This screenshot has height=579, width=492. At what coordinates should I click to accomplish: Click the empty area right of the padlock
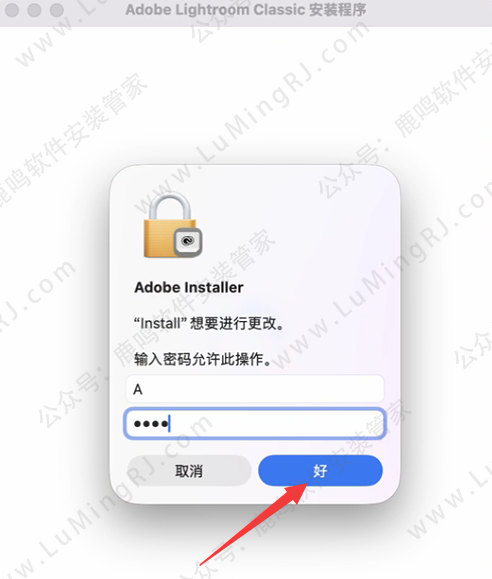[x=295, y=225]
